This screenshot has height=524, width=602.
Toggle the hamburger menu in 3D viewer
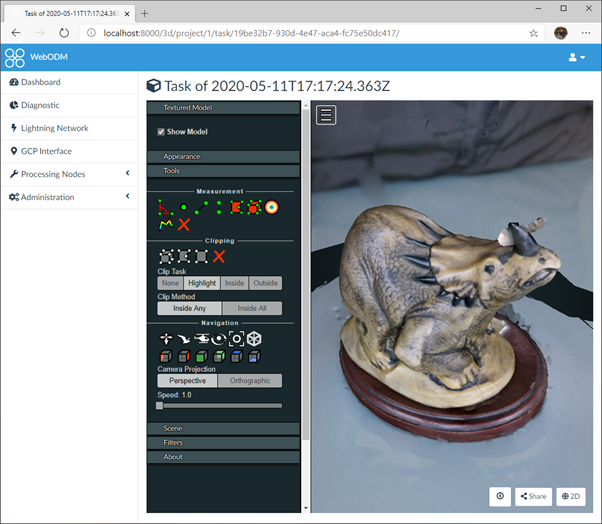tap(326, 115)
